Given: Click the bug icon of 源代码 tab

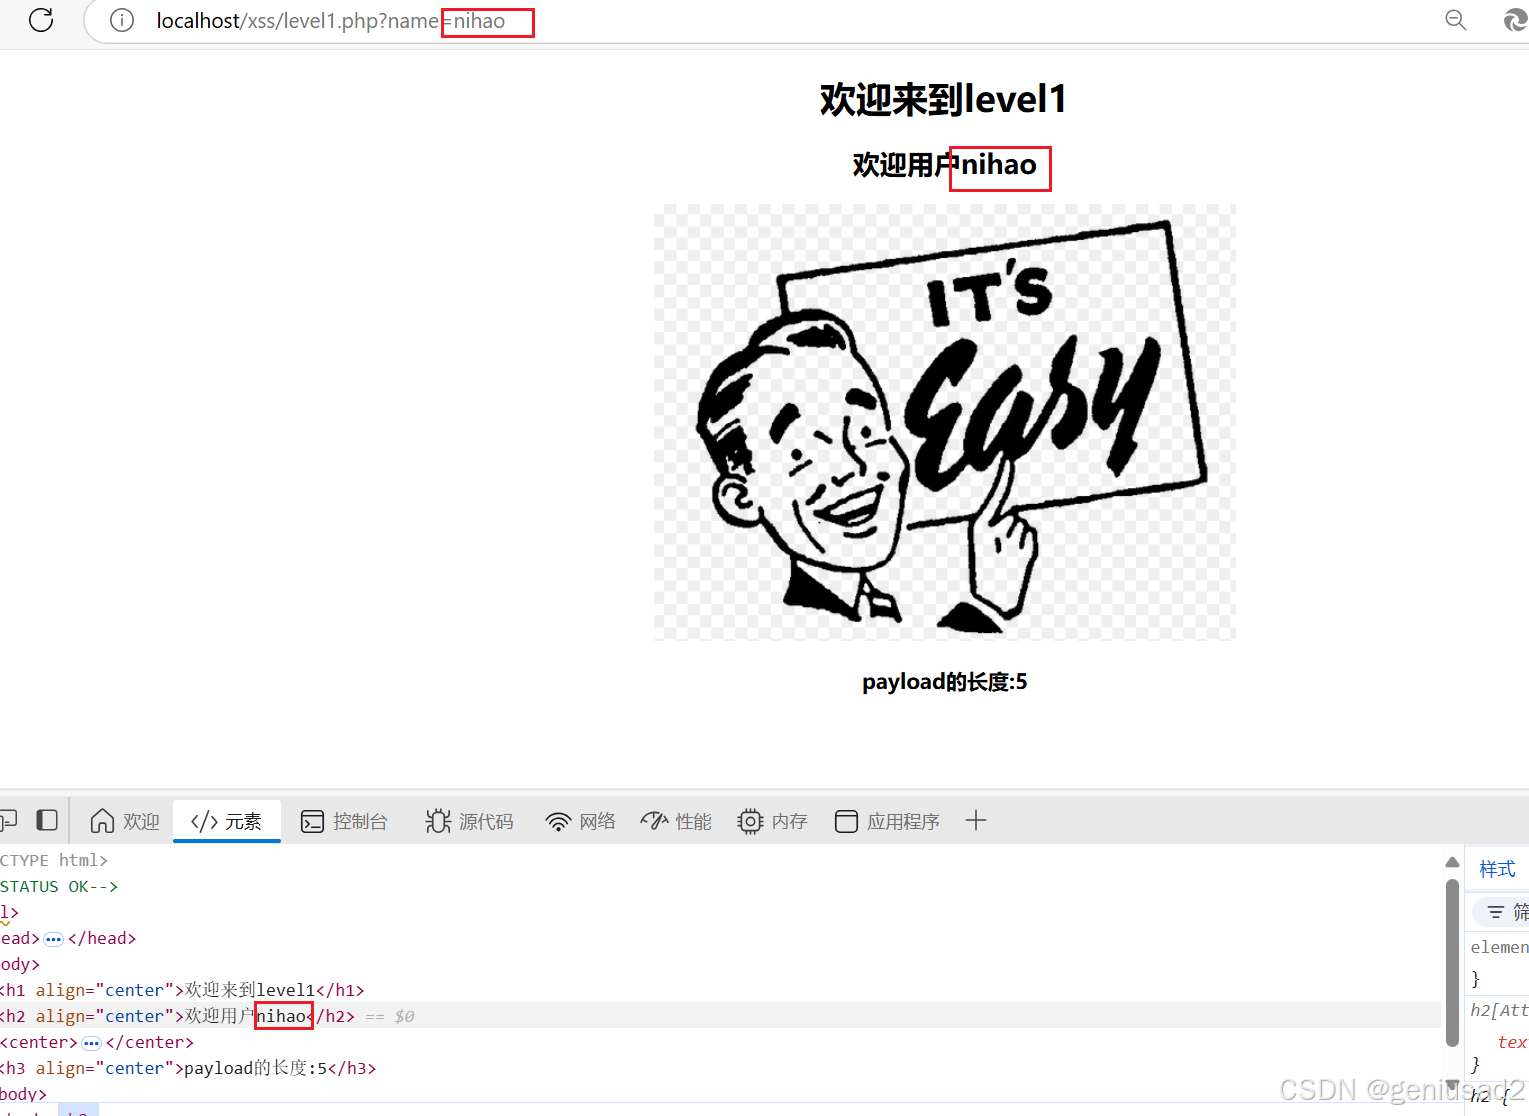Looking at the screenshot, I should click(x=438, y=821).
